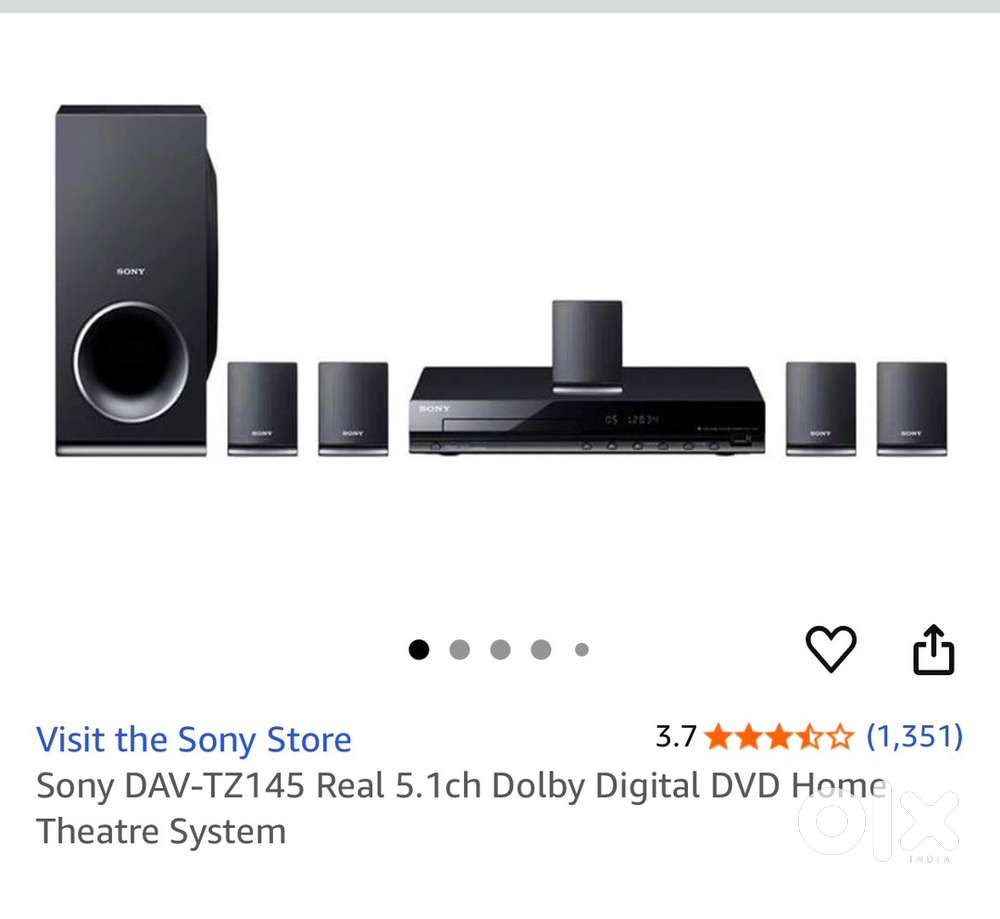Tap the center speaker atop the player
The height and width of the screenshot is (919, 1000).
[587, 344]
